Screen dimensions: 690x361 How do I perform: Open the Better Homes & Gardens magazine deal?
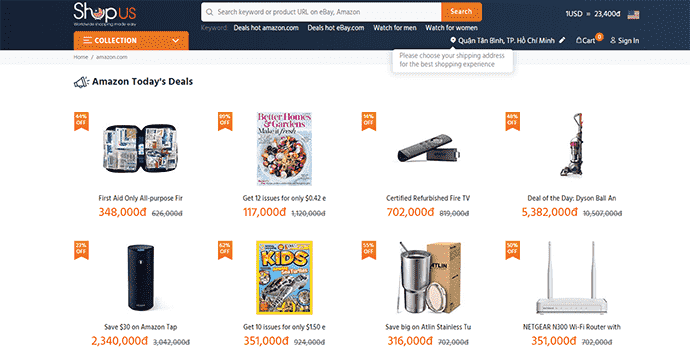(x=284, y=148)
